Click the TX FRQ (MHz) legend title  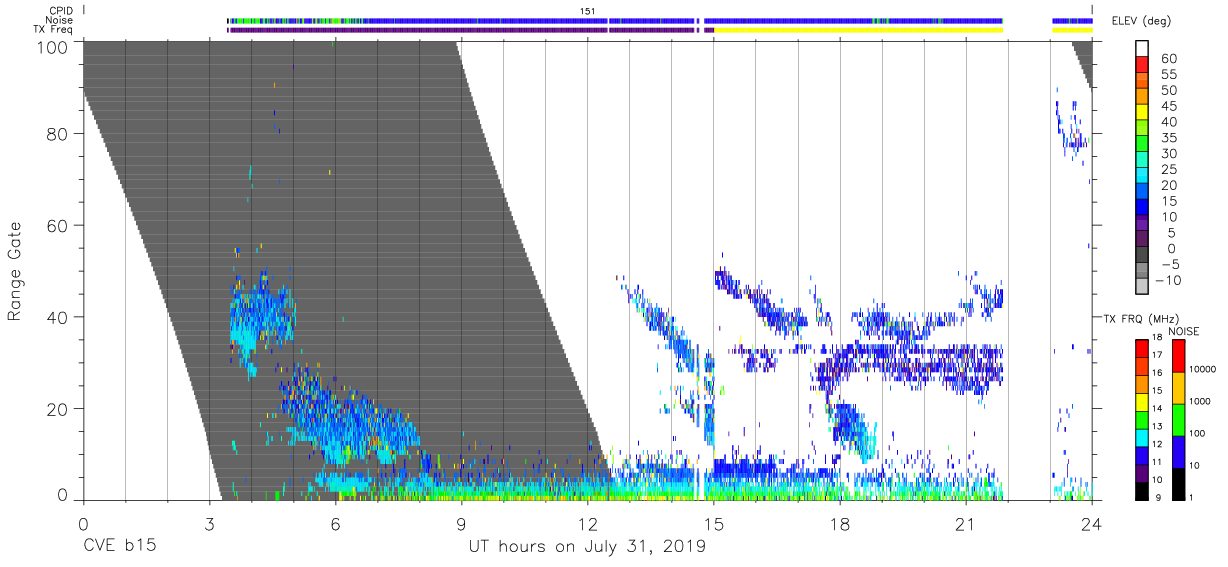pos(1140,319)
